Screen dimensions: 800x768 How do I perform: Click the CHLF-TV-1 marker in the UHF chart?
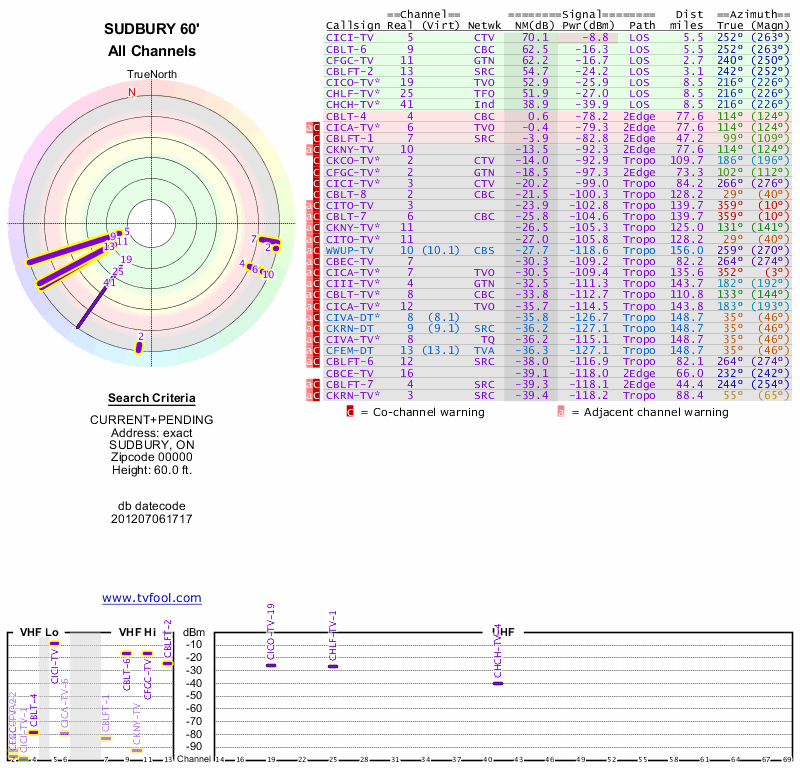333,666
